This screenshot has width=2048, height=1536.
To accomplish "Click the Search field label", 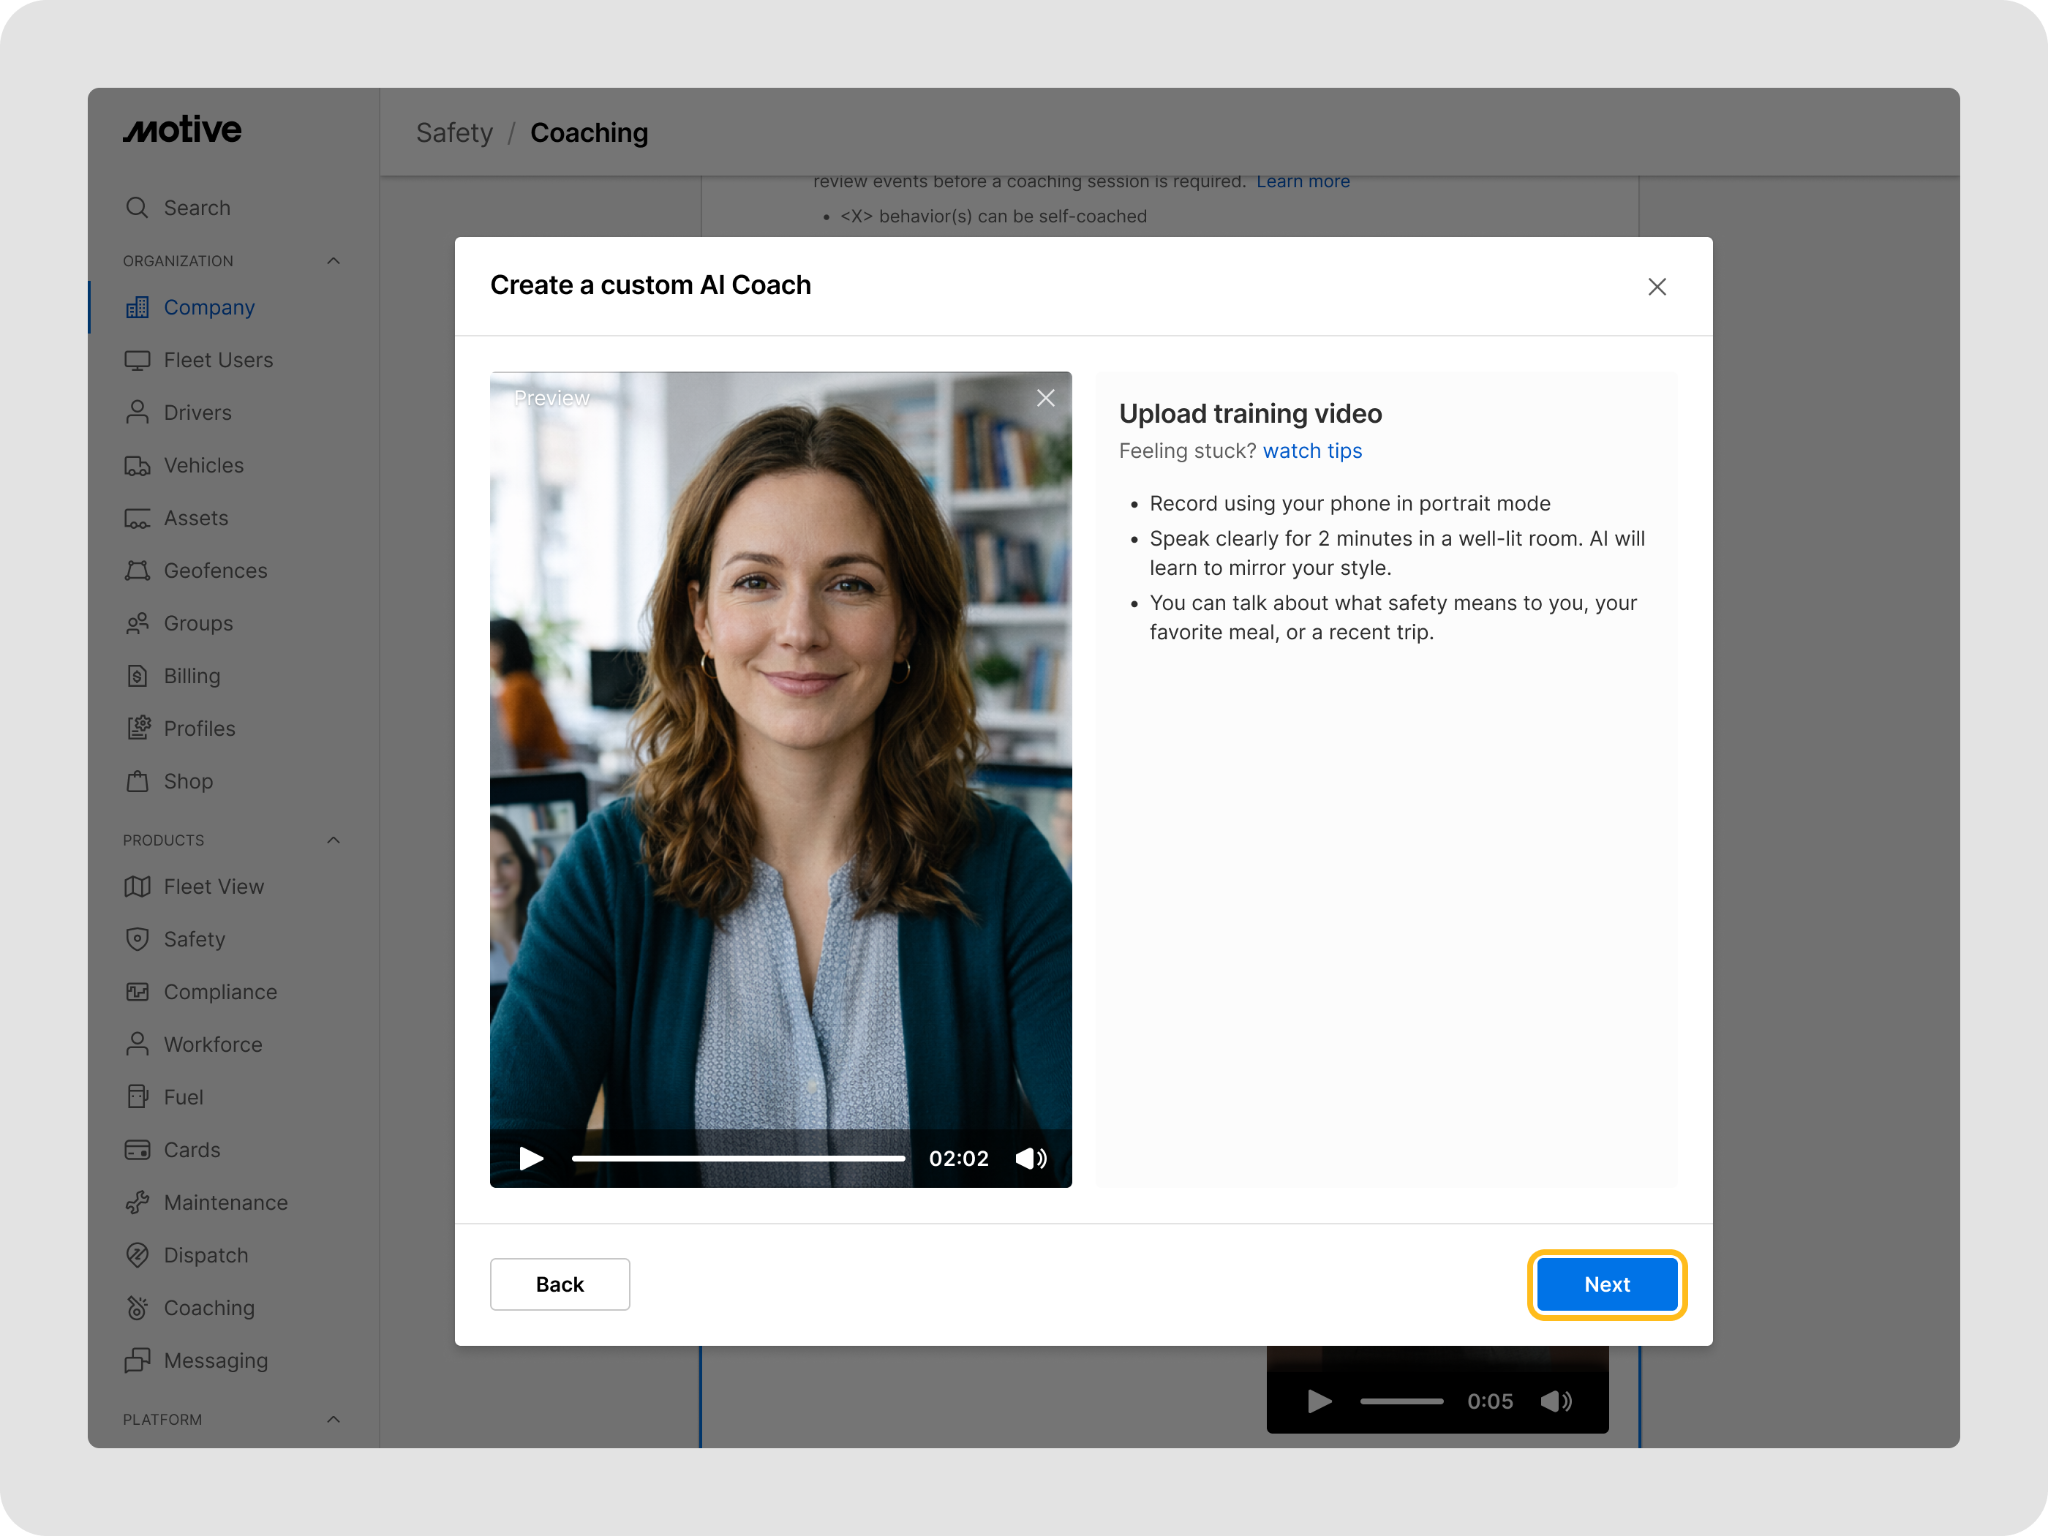I will click(197, 207).
